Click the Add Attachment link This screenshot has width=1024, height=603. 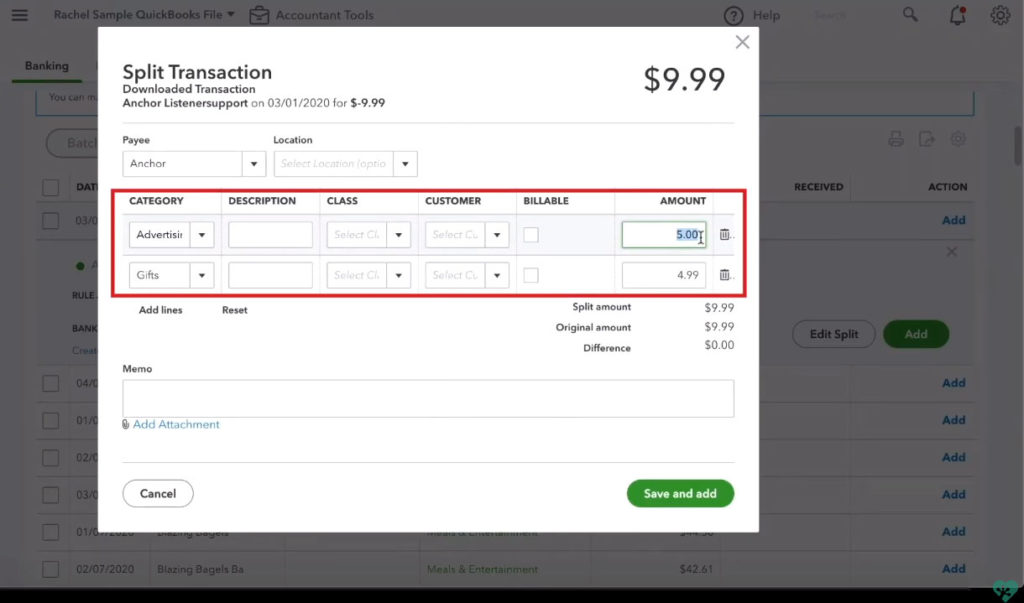pyautogui.click(x=176, y=424)
